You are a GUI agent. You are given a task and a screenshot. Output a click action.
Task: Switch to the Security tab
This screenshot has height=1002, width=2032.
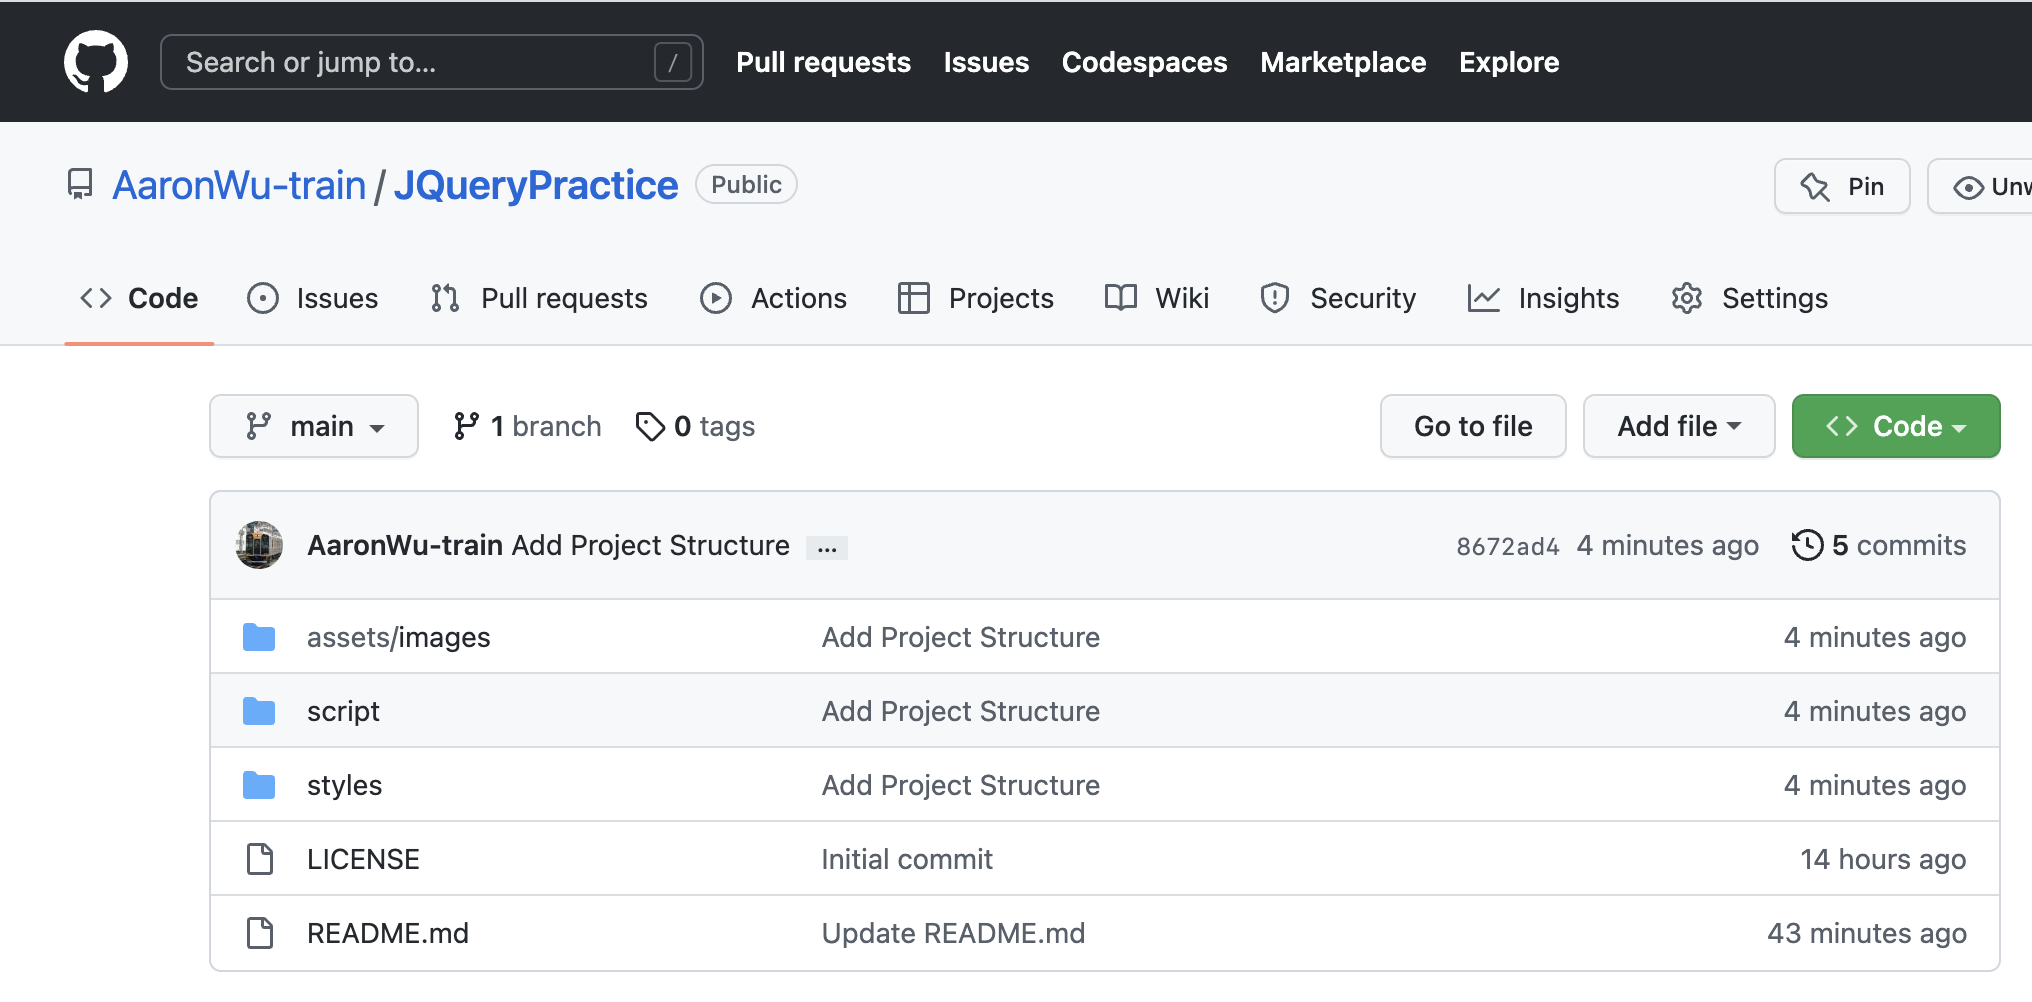1339,298
